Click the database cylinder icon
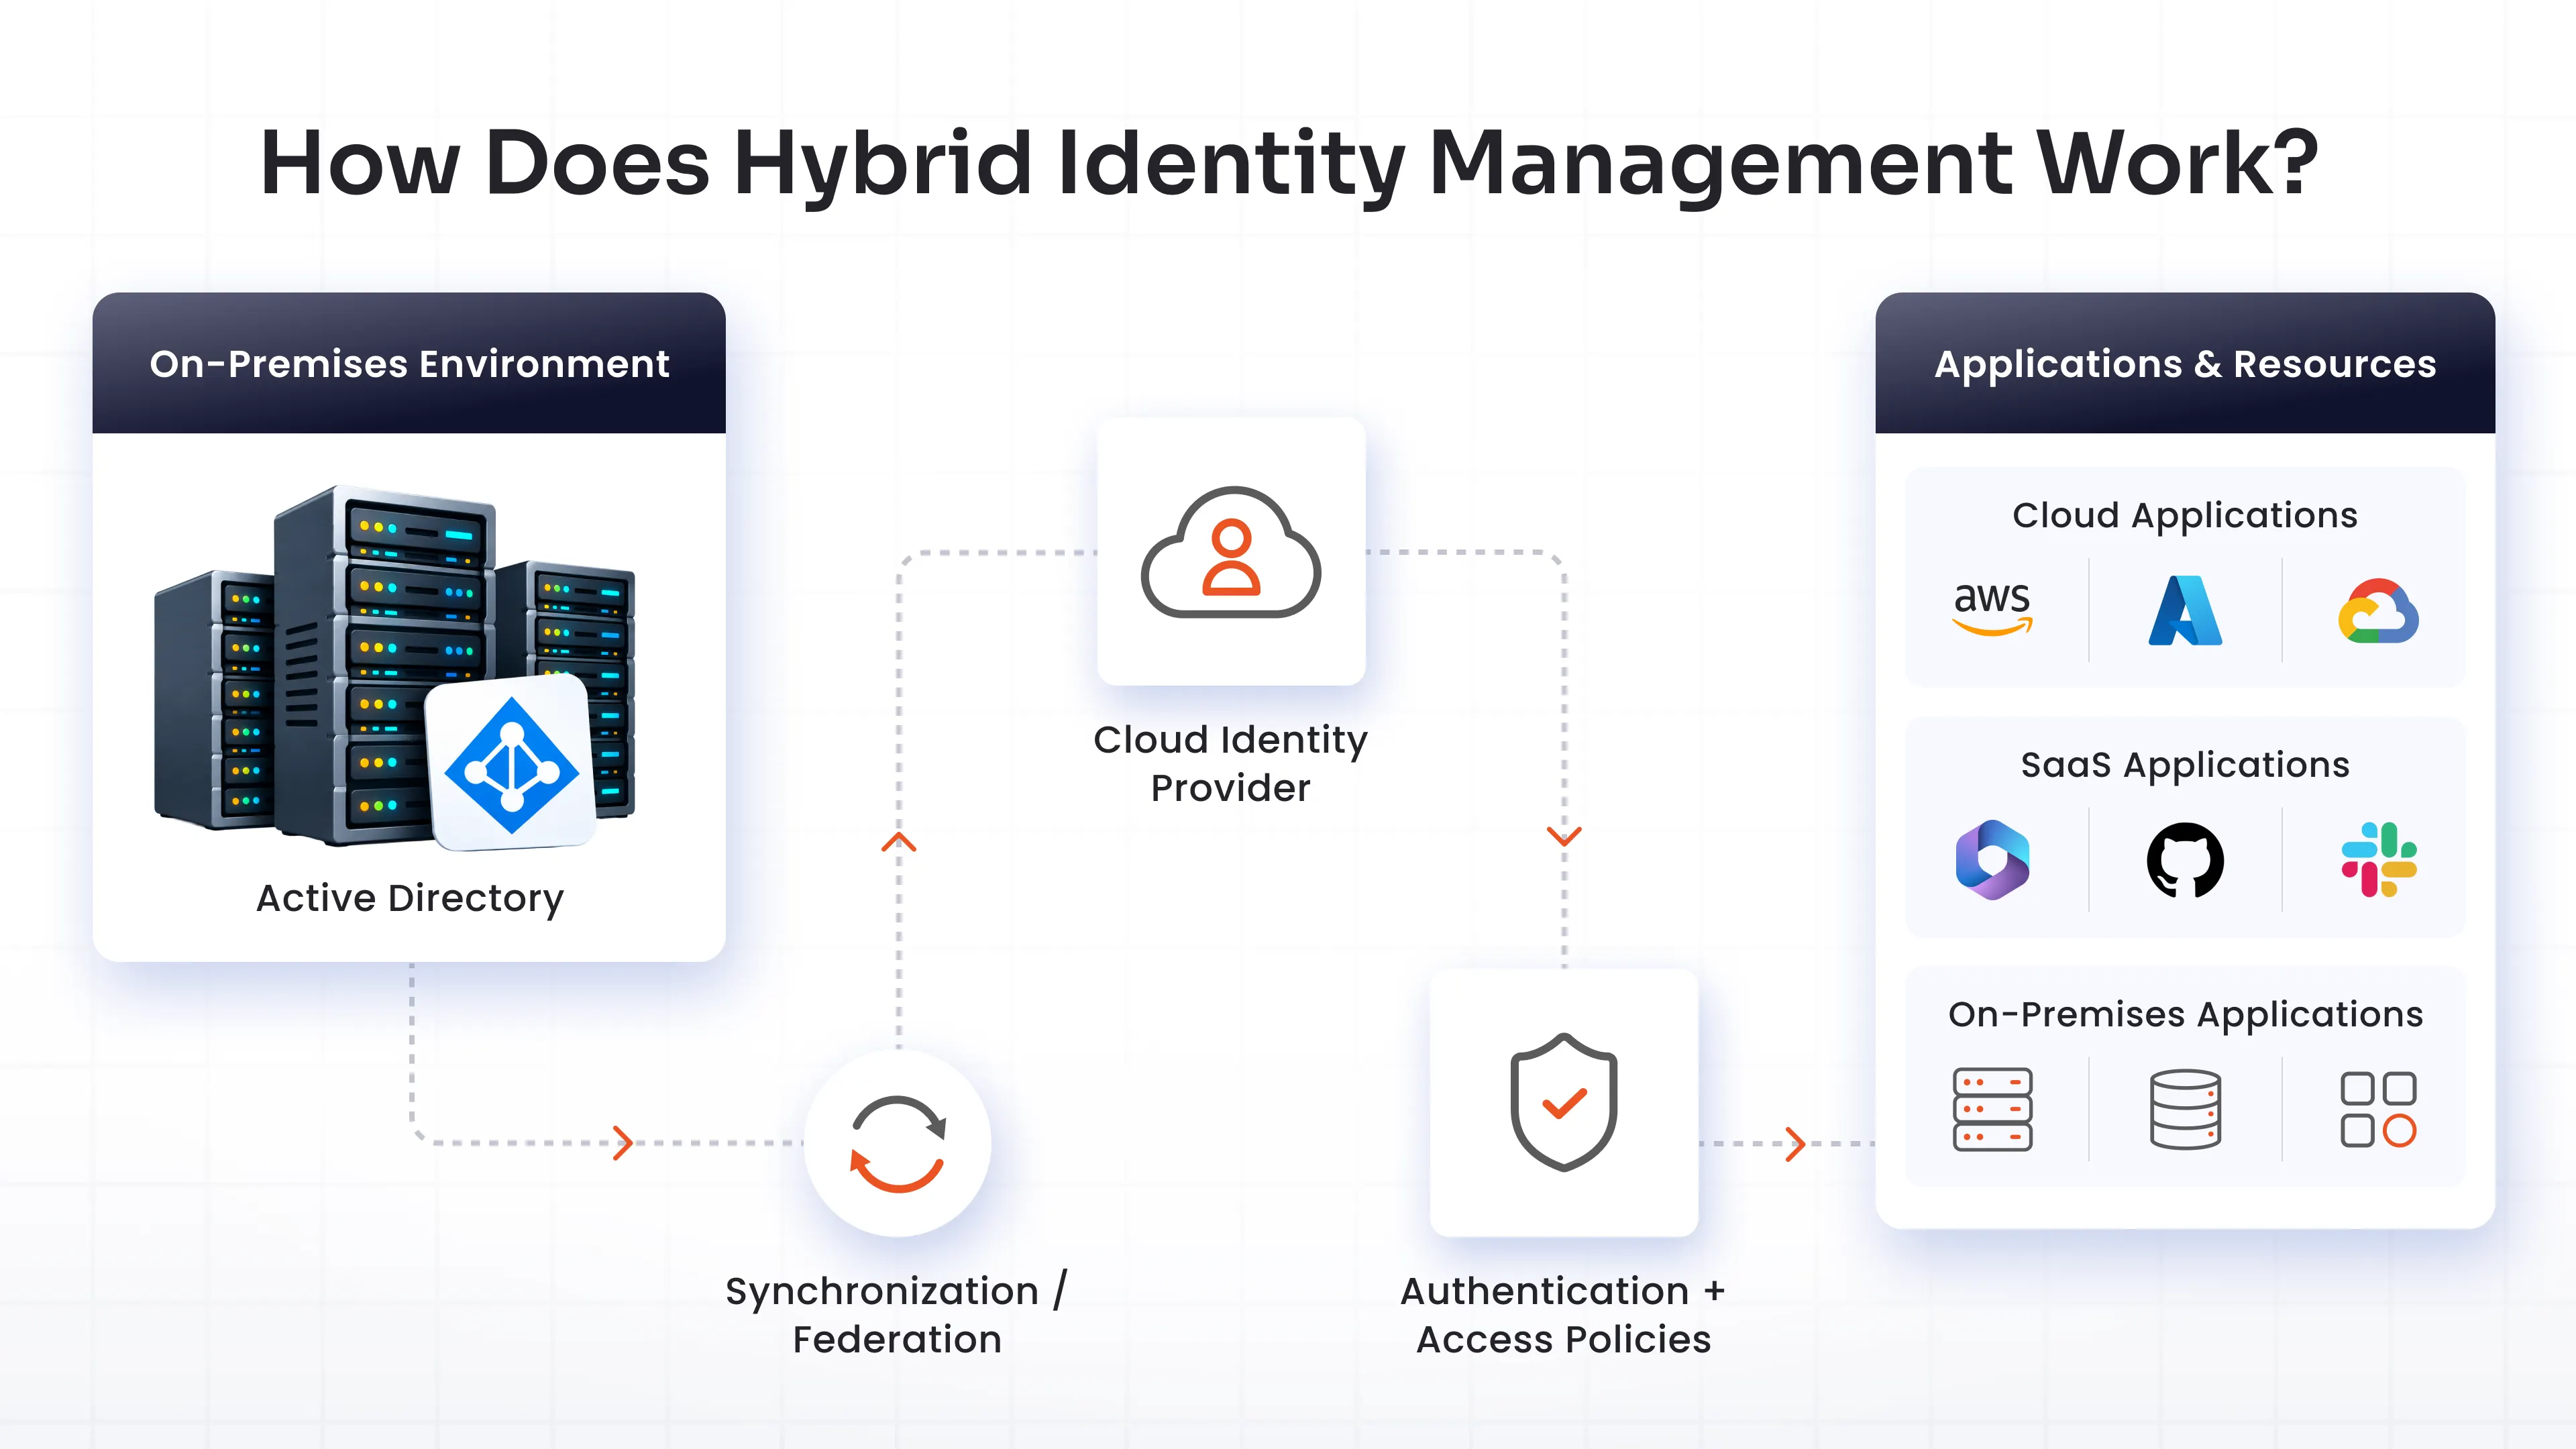This screenshot has height=1449, width=2576. click(2185, 1110)
